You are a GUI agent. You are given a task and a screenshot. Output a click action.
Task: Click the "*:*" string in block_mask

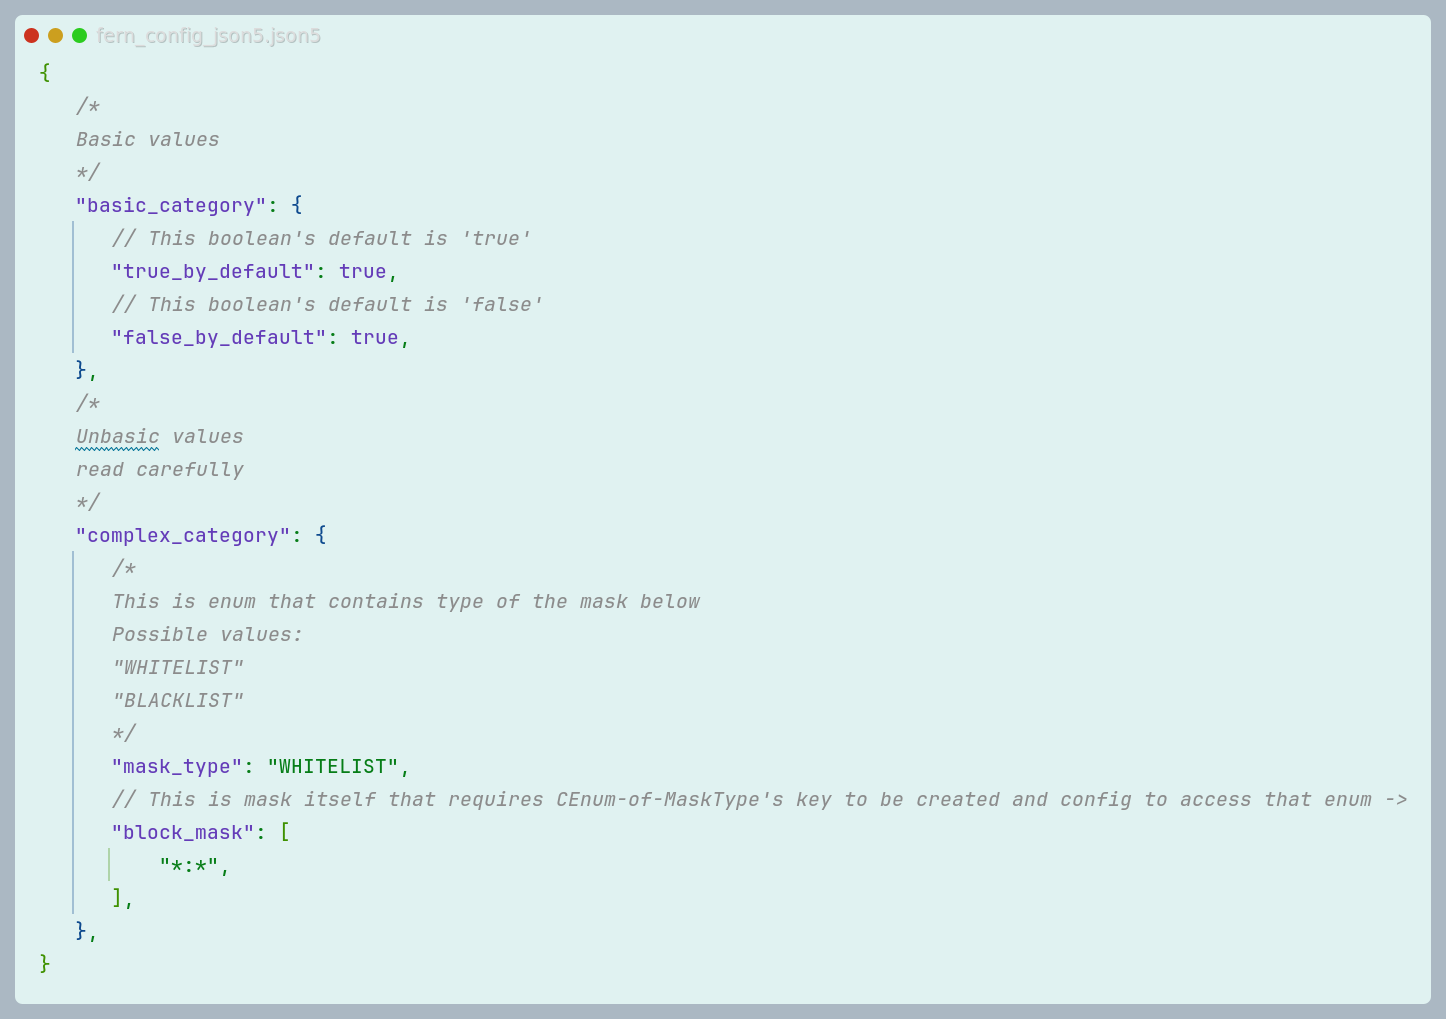coord(189,865)
